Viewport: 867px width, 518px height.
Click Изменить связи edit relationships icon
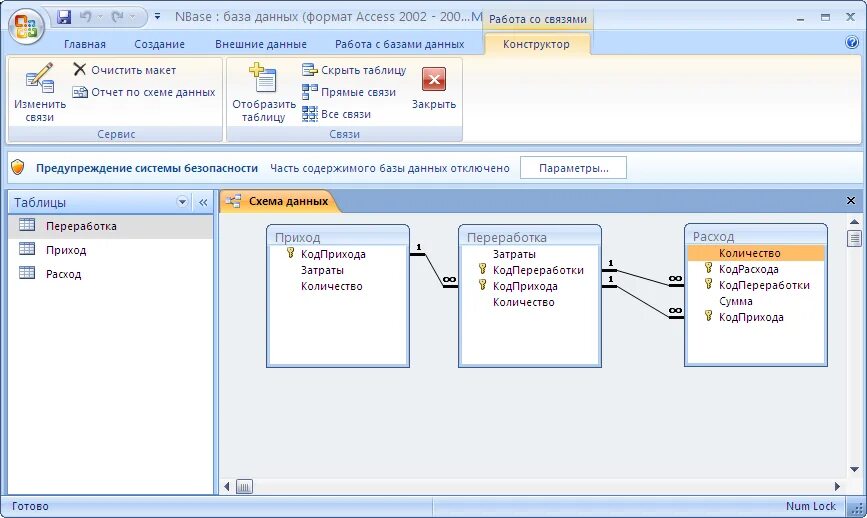coord(40,92)
